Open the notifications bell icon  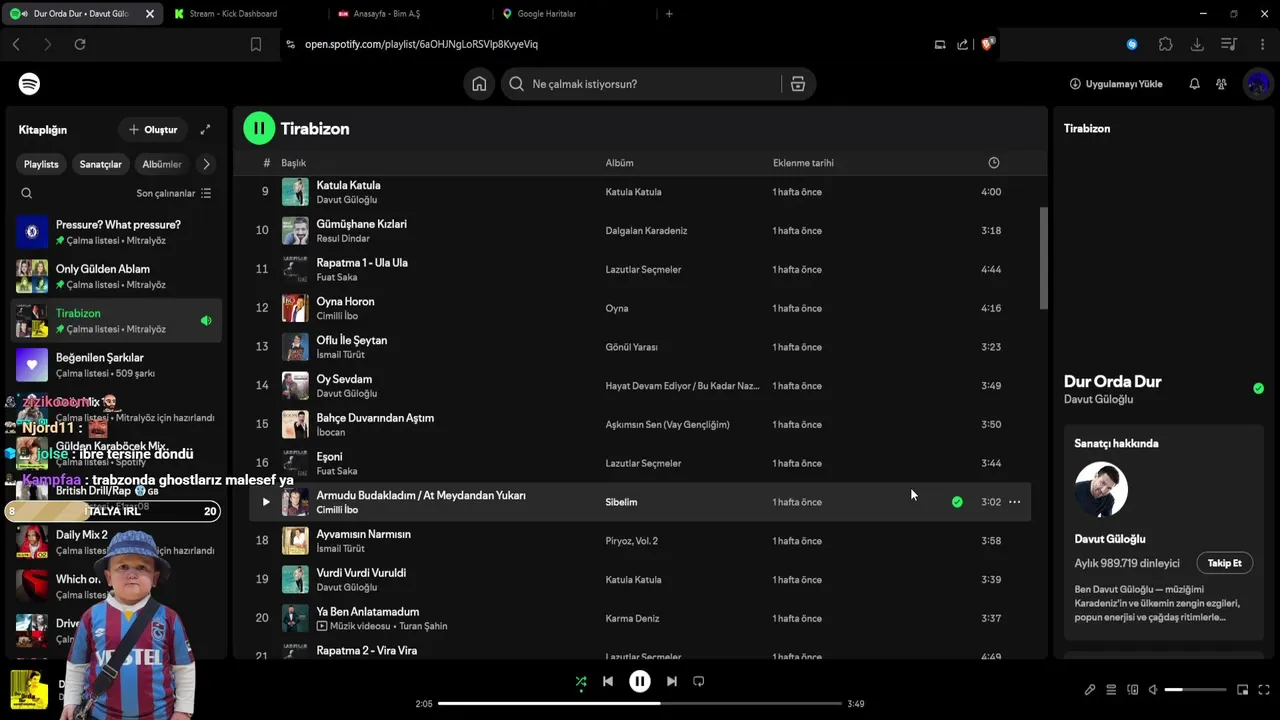[x=1194, y=84]
